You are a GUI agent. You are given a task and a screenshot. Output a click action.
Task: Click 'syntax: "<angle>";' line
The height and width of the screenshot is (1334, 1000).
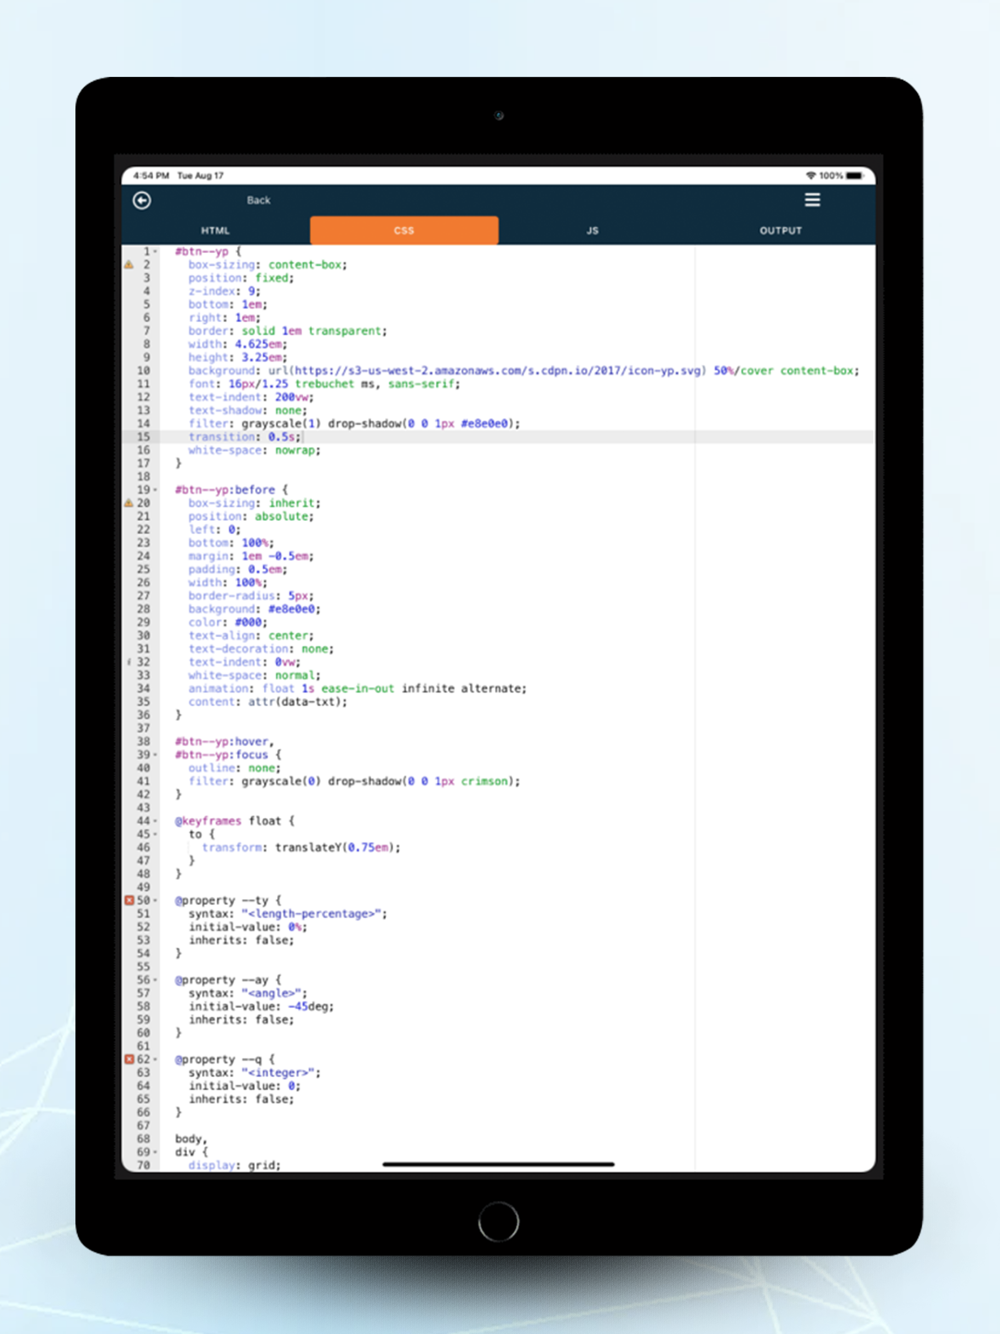point(248,993)
